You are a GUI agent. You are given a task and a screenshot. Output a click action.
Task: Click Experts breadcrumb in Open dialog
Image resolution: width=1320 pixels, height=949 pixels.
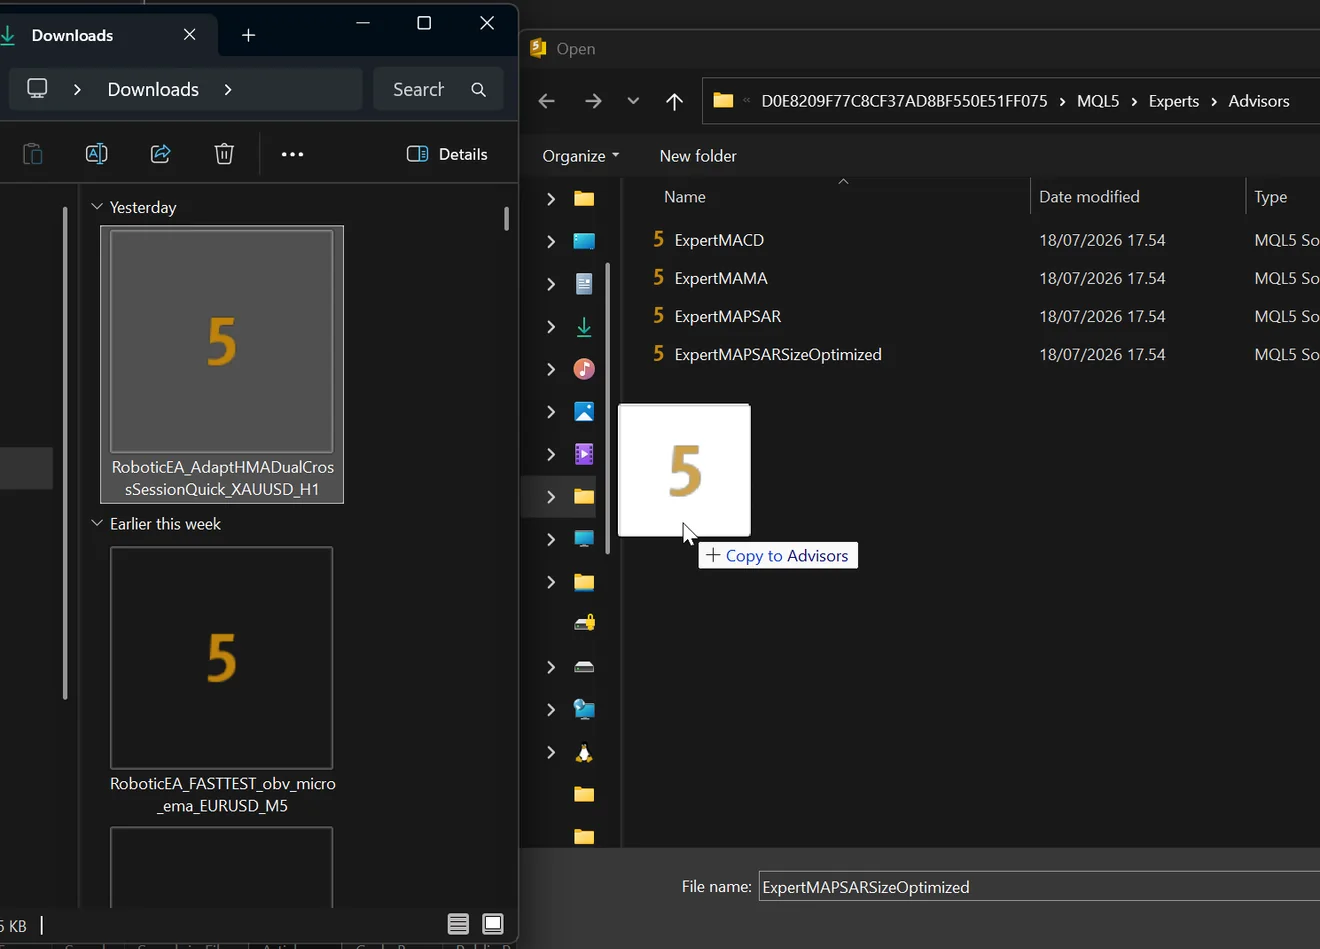pos(1174,101)
